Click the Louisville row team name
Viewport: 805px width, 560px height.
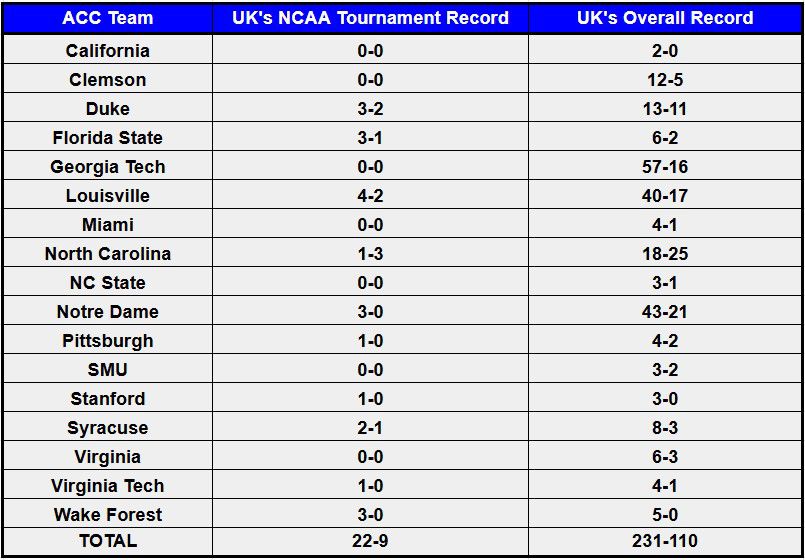coord(107,196)
